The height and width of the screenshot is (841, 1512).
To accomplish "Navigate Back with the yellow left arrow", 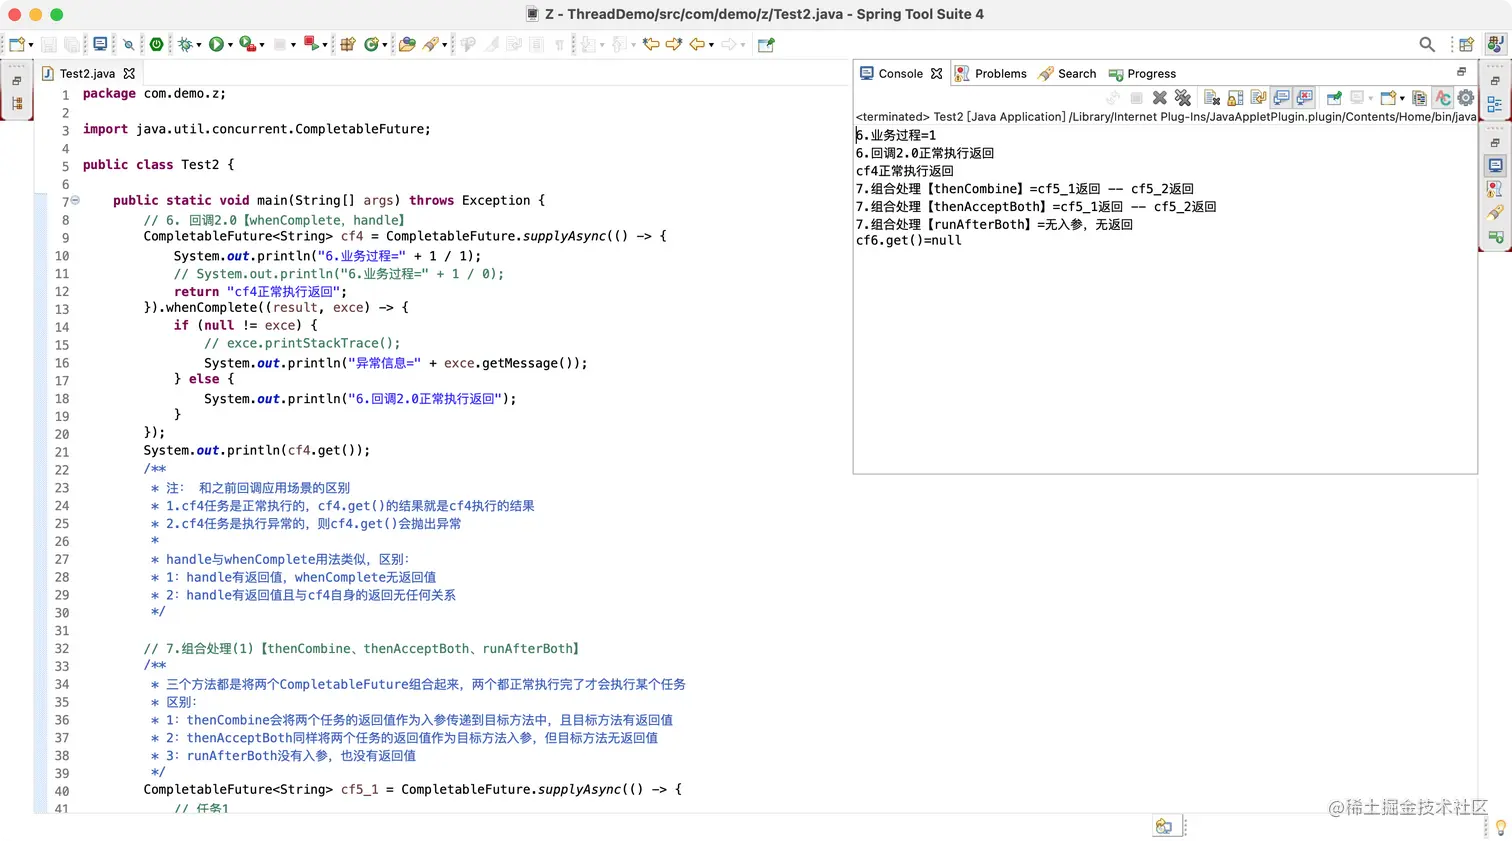I will (697, 44).
